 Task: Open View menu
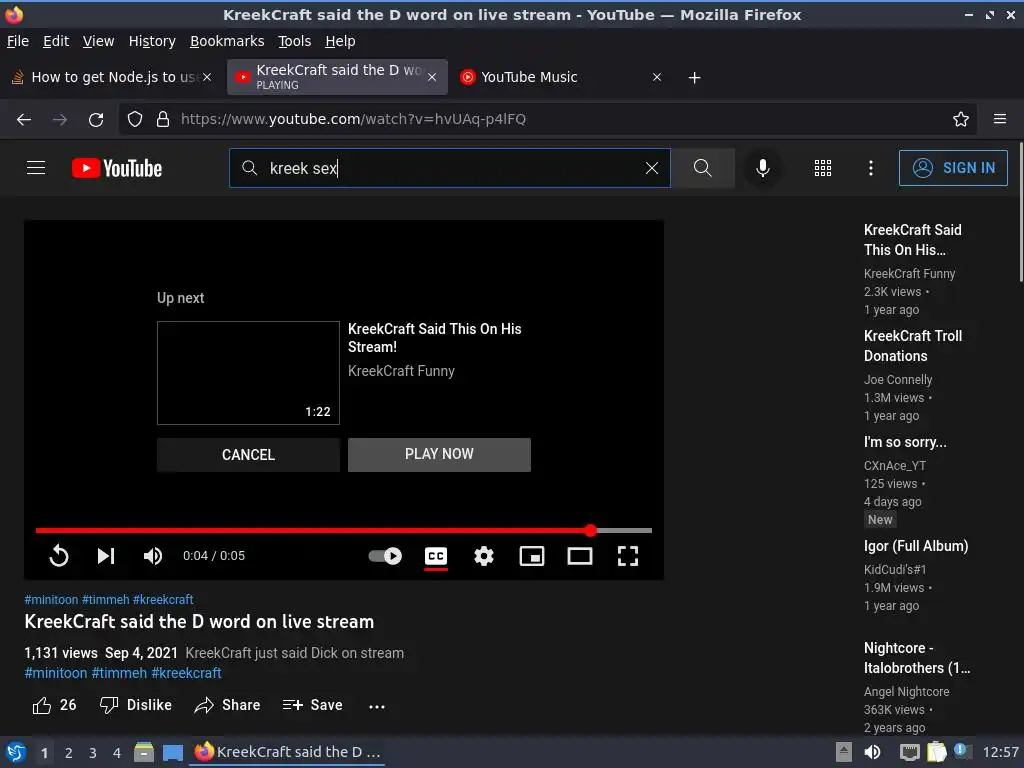point(98,41)
